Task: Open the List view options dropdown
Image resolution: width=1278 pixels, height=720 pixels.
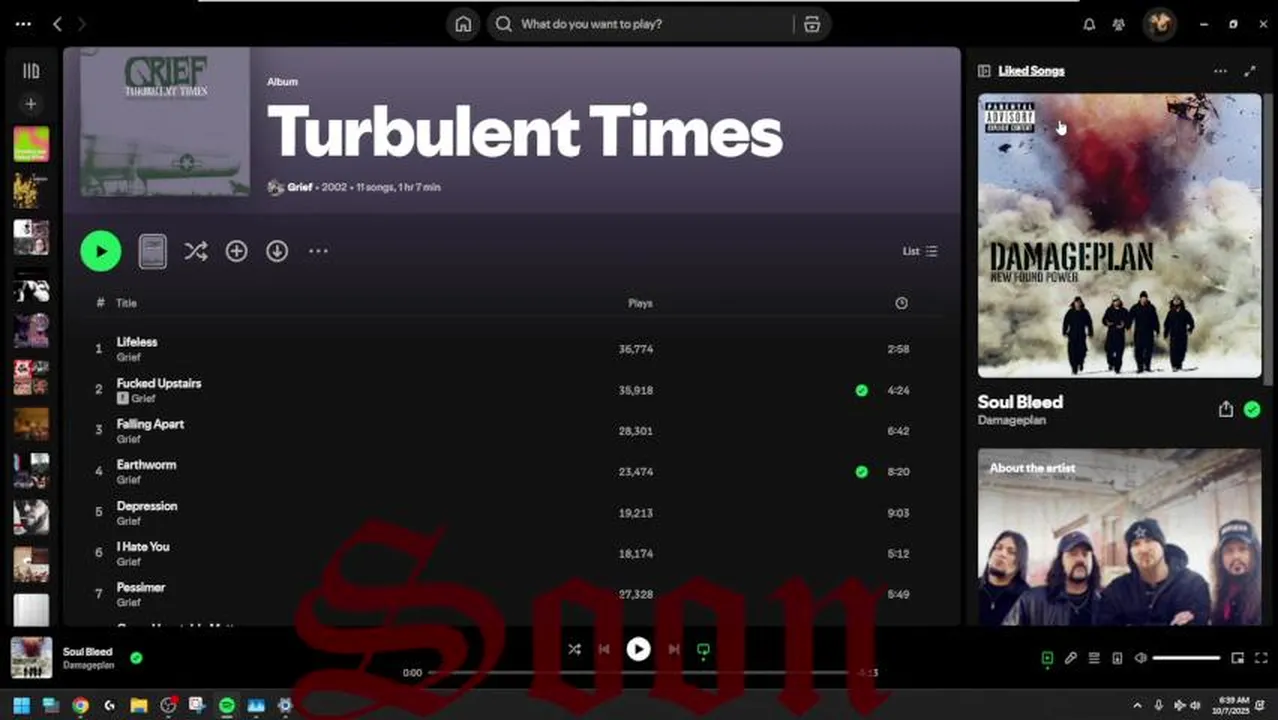Action: point(920,251)
